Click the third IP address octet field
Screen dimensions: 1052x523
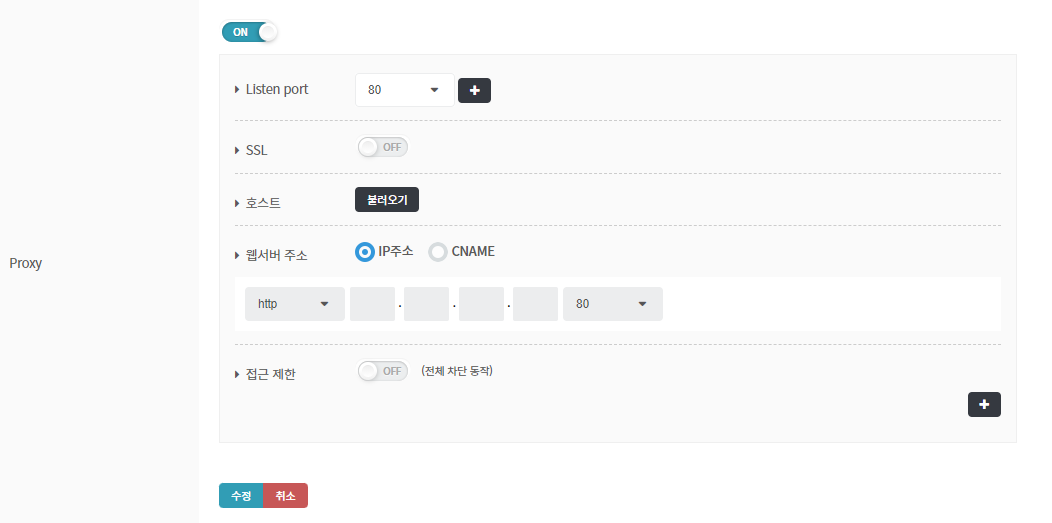click(481, 304)
